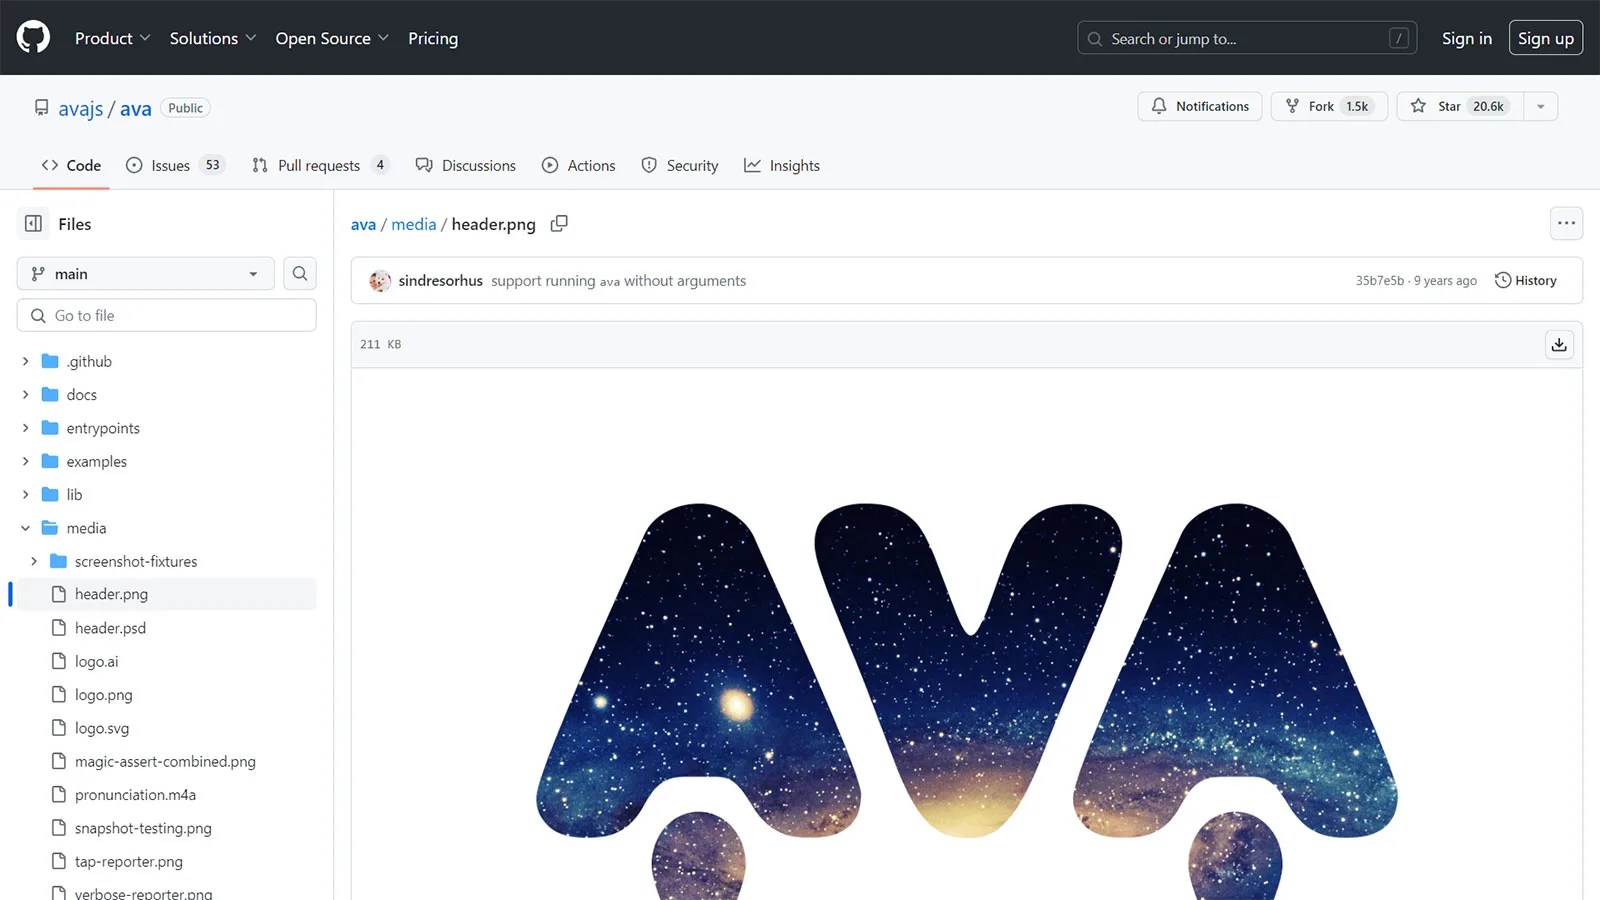Sign up for GitHub
The image size is (1600, 900).
(x=1545, y=37)
